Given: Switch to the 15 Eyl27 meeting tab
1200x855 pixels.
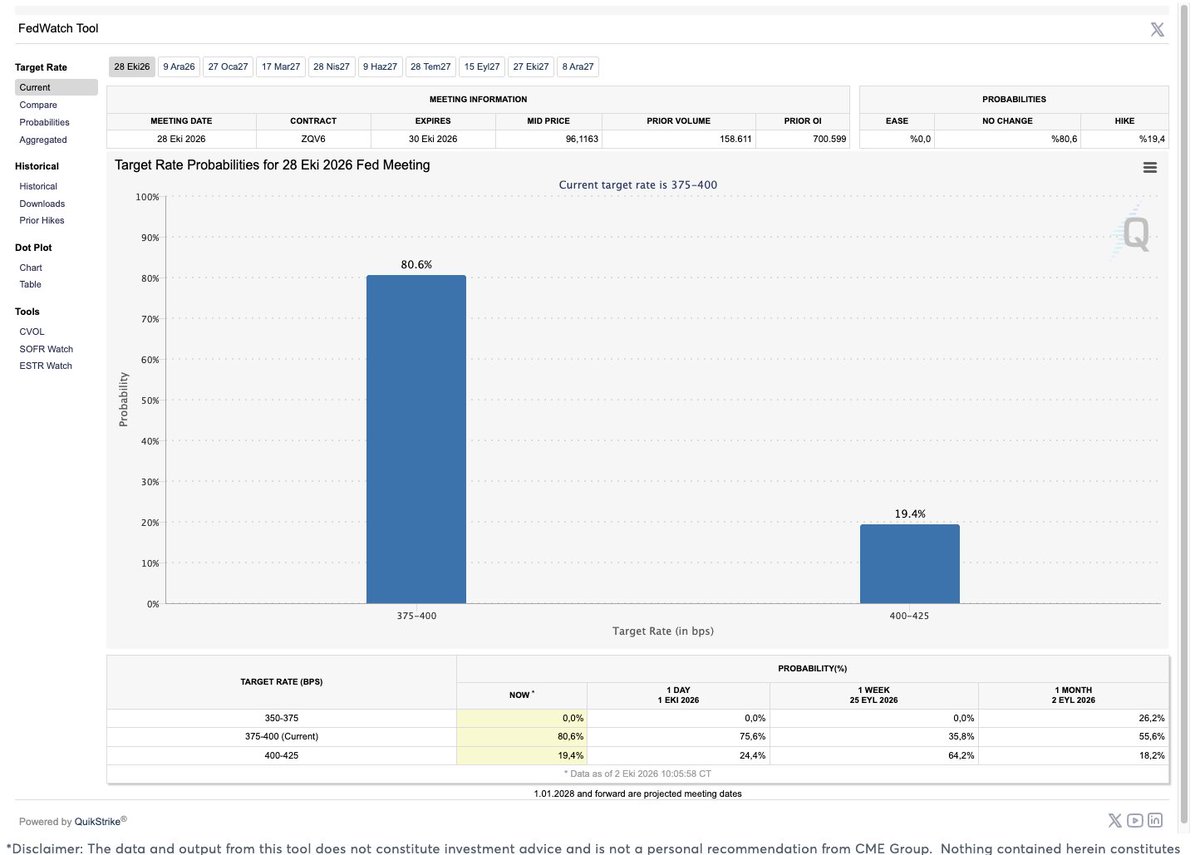Looking at the screenshot, I should 482,67.
